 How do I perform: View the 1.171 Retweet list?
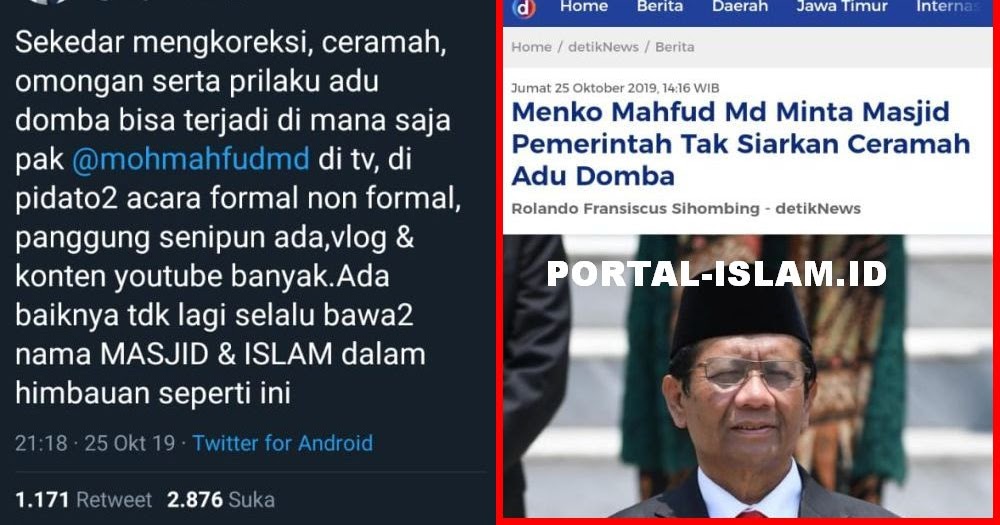click(84, 499)
